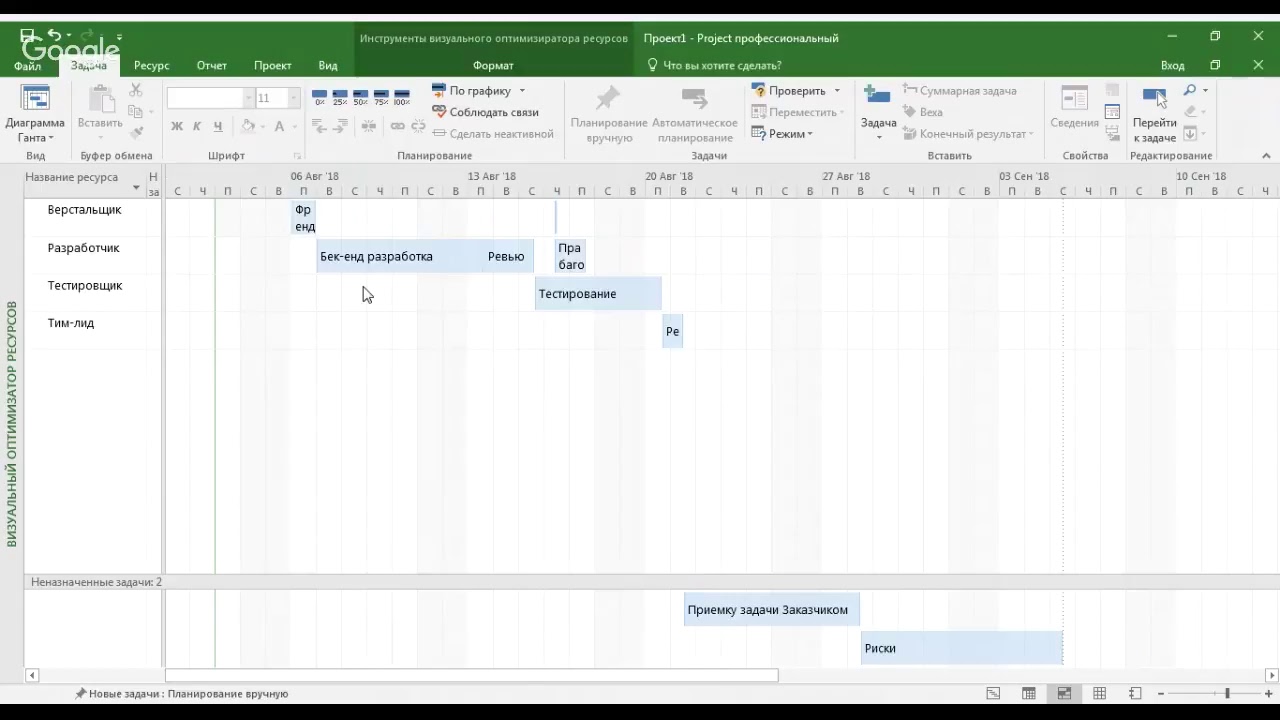Click the split task icon
Viewport: 1280px width, 720px height.
click(369, 126)
